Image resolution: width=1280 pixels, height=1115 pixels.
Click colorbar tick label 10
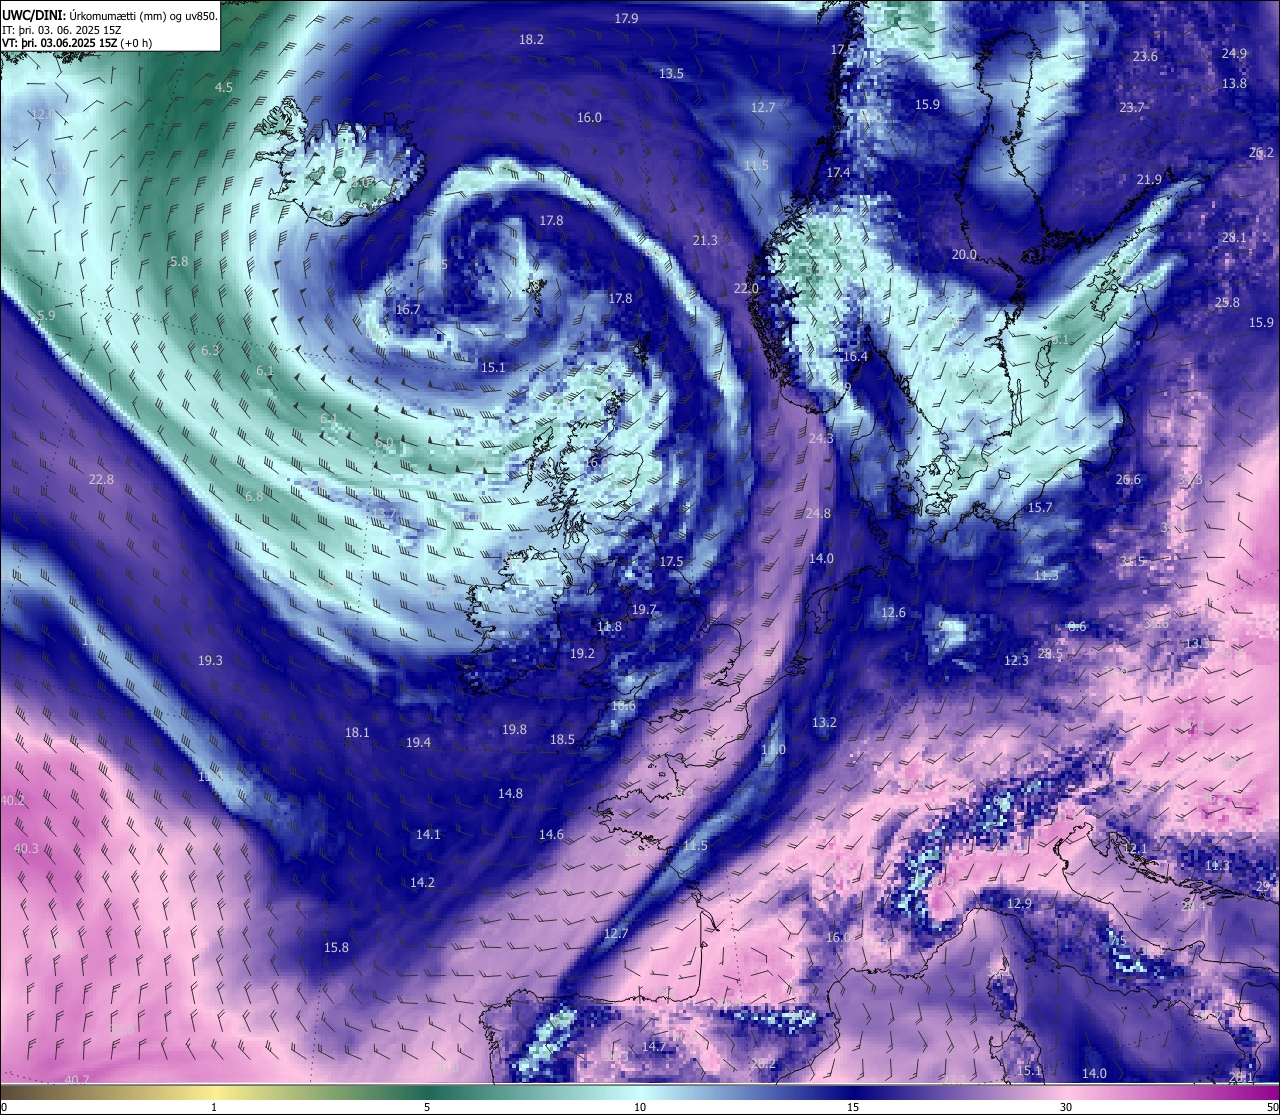tap(640, 1107)
